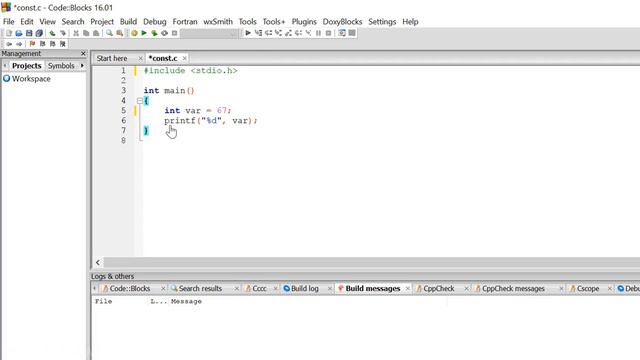
Task: Open the Help menu
Action: point(410,22)
